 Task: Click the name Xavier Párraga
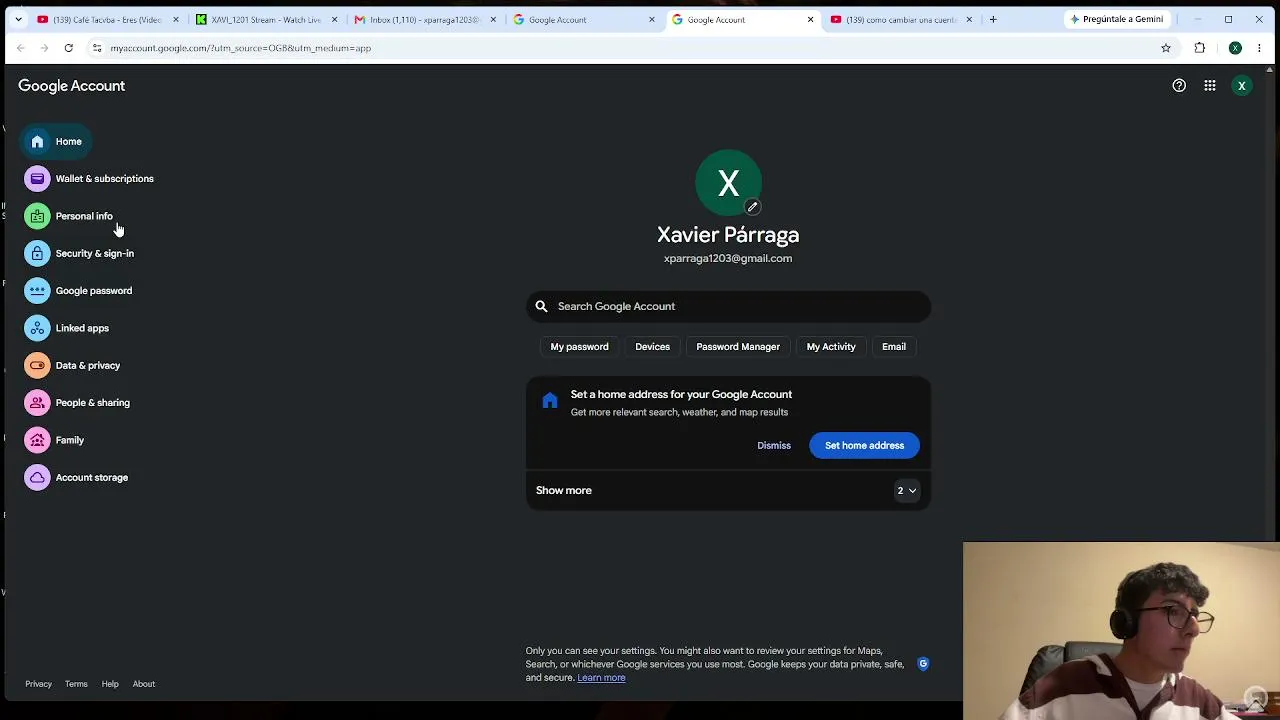tap(728, 235)
